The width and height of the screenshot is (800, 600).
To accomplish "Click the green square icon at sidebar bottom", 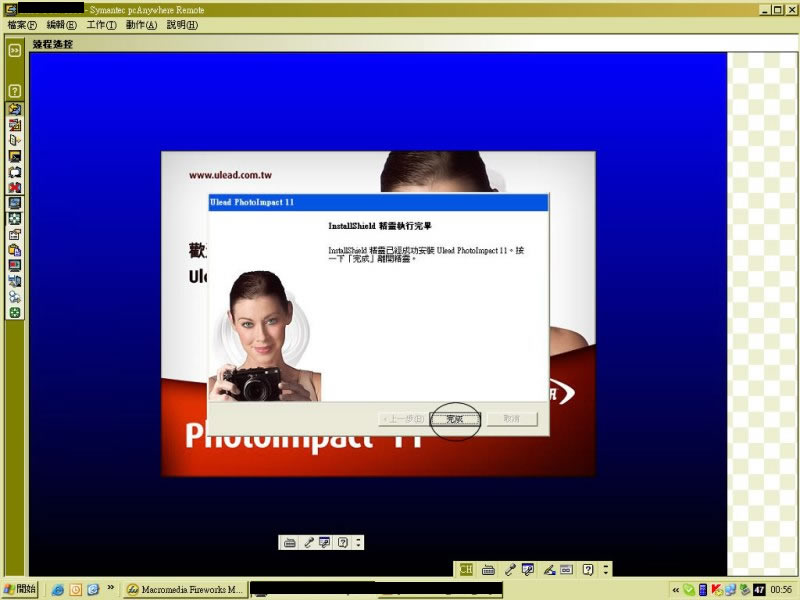I will coord(15,312).
